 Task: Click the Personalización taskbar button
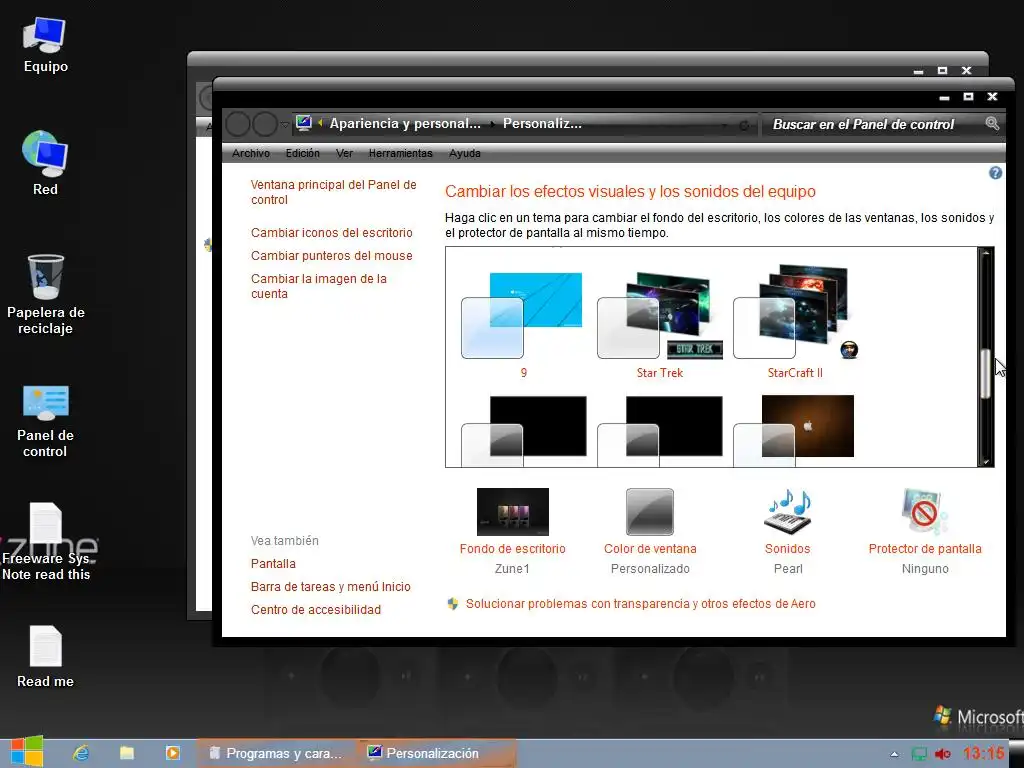(x=436, y=753)
